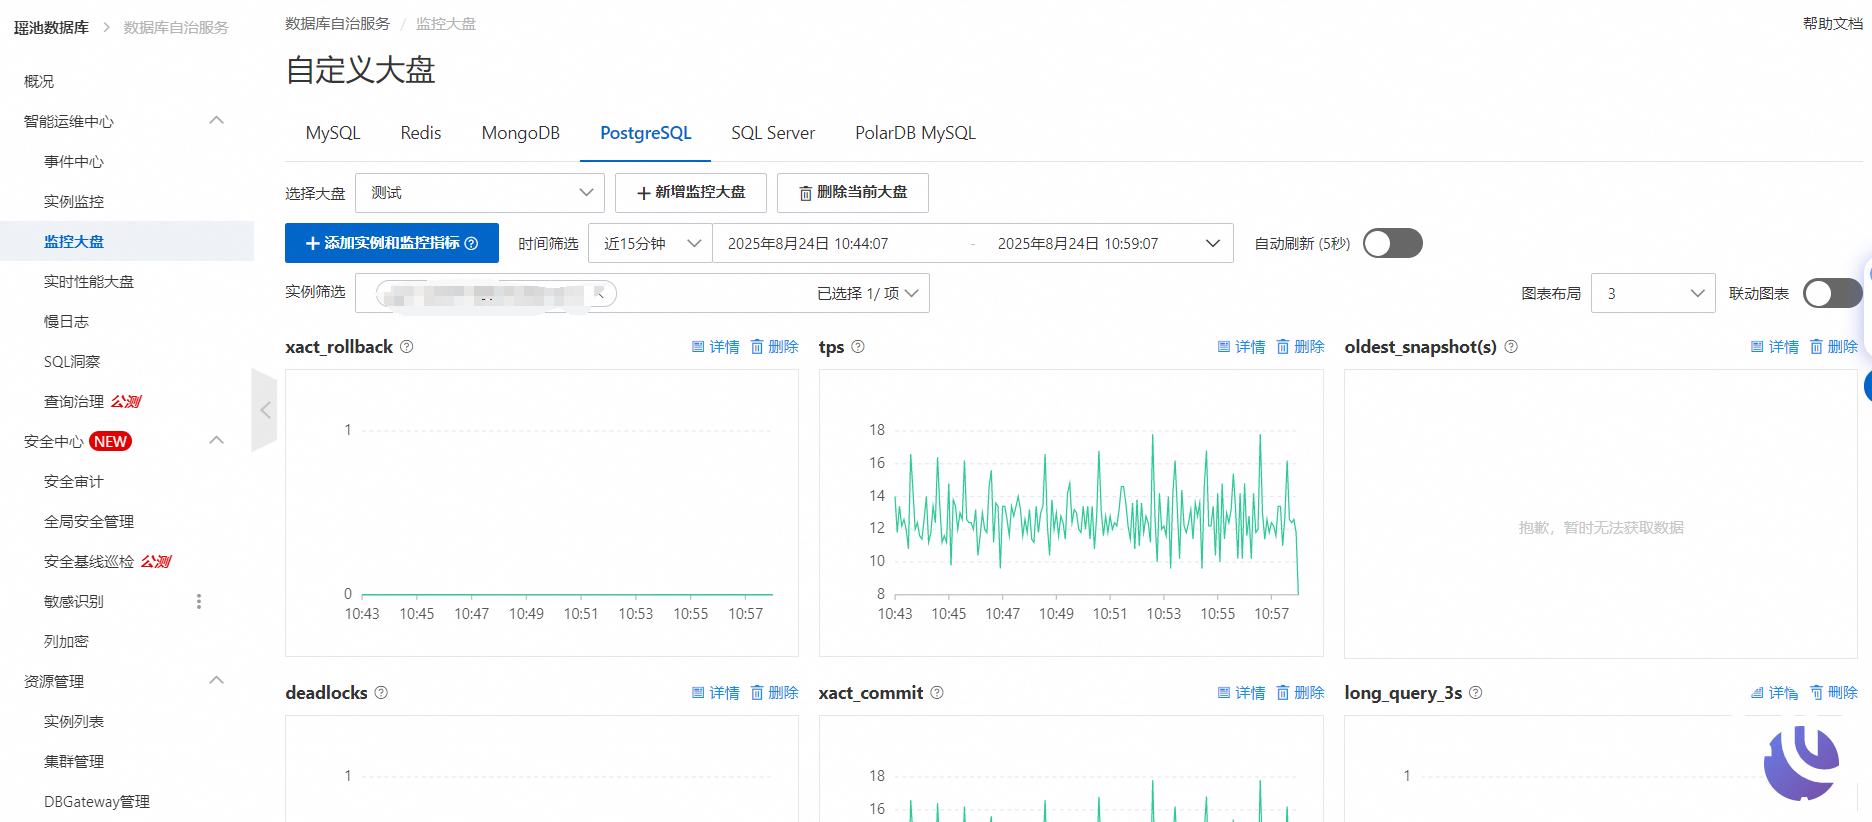Collapse the 资源管理 menu group

[x=216, y=681]
